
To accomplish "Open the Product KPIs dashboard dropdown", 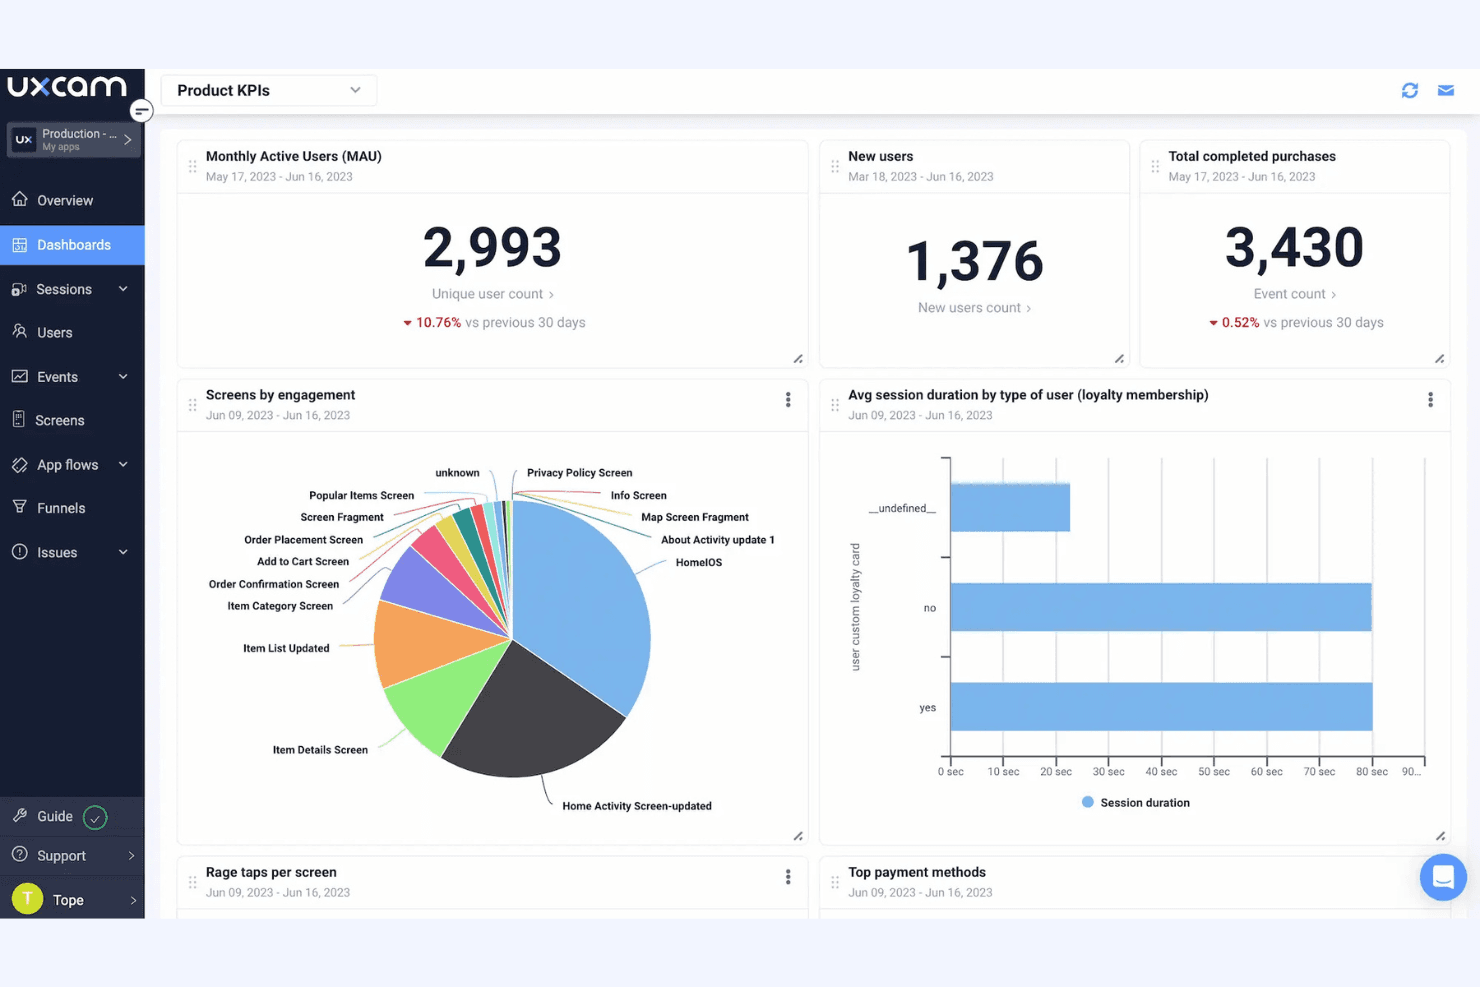I will [269, 90].
